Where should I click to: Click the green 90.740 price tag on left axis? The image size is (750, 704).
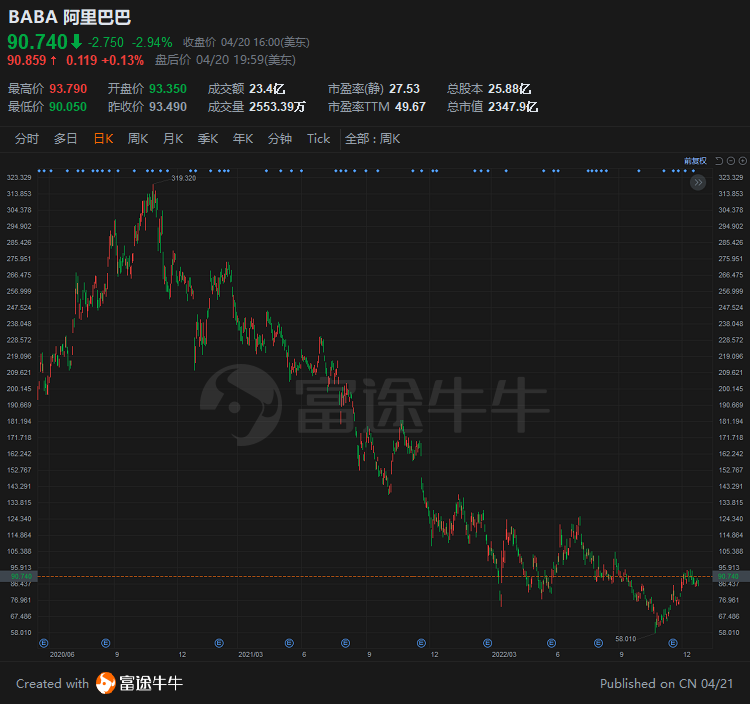click(19, 576)
